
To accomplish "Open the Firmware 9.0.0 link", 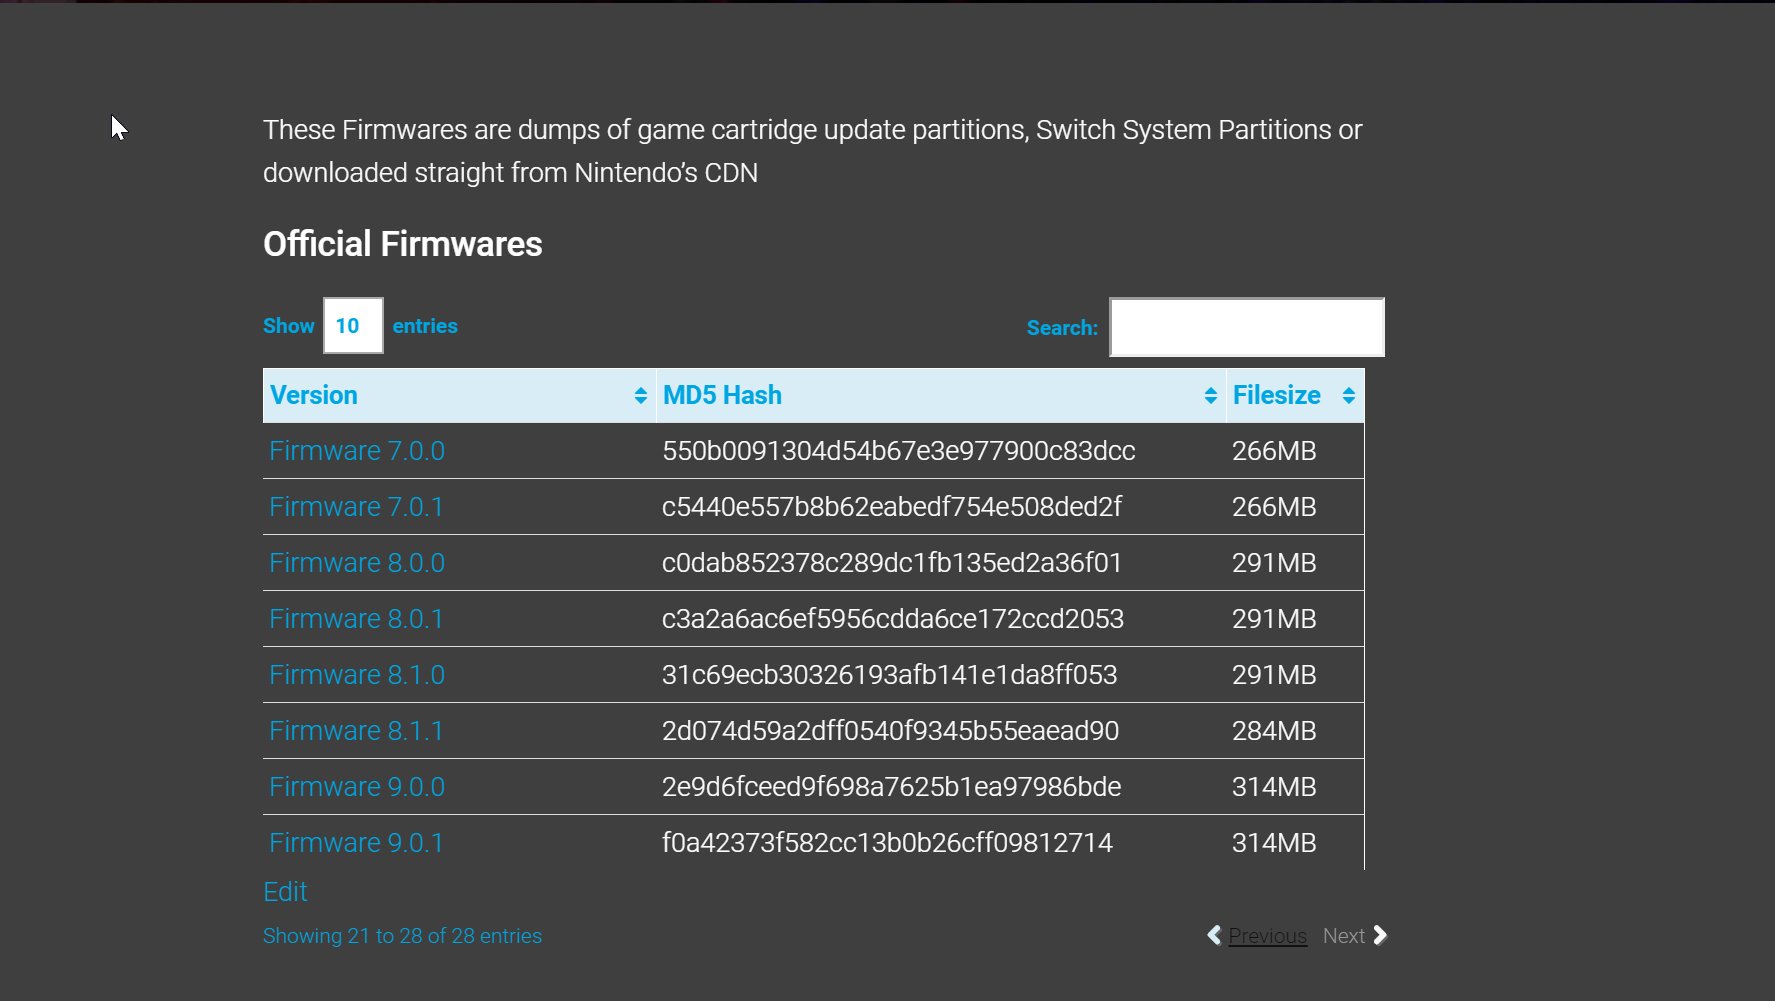I will click(357, 787).
